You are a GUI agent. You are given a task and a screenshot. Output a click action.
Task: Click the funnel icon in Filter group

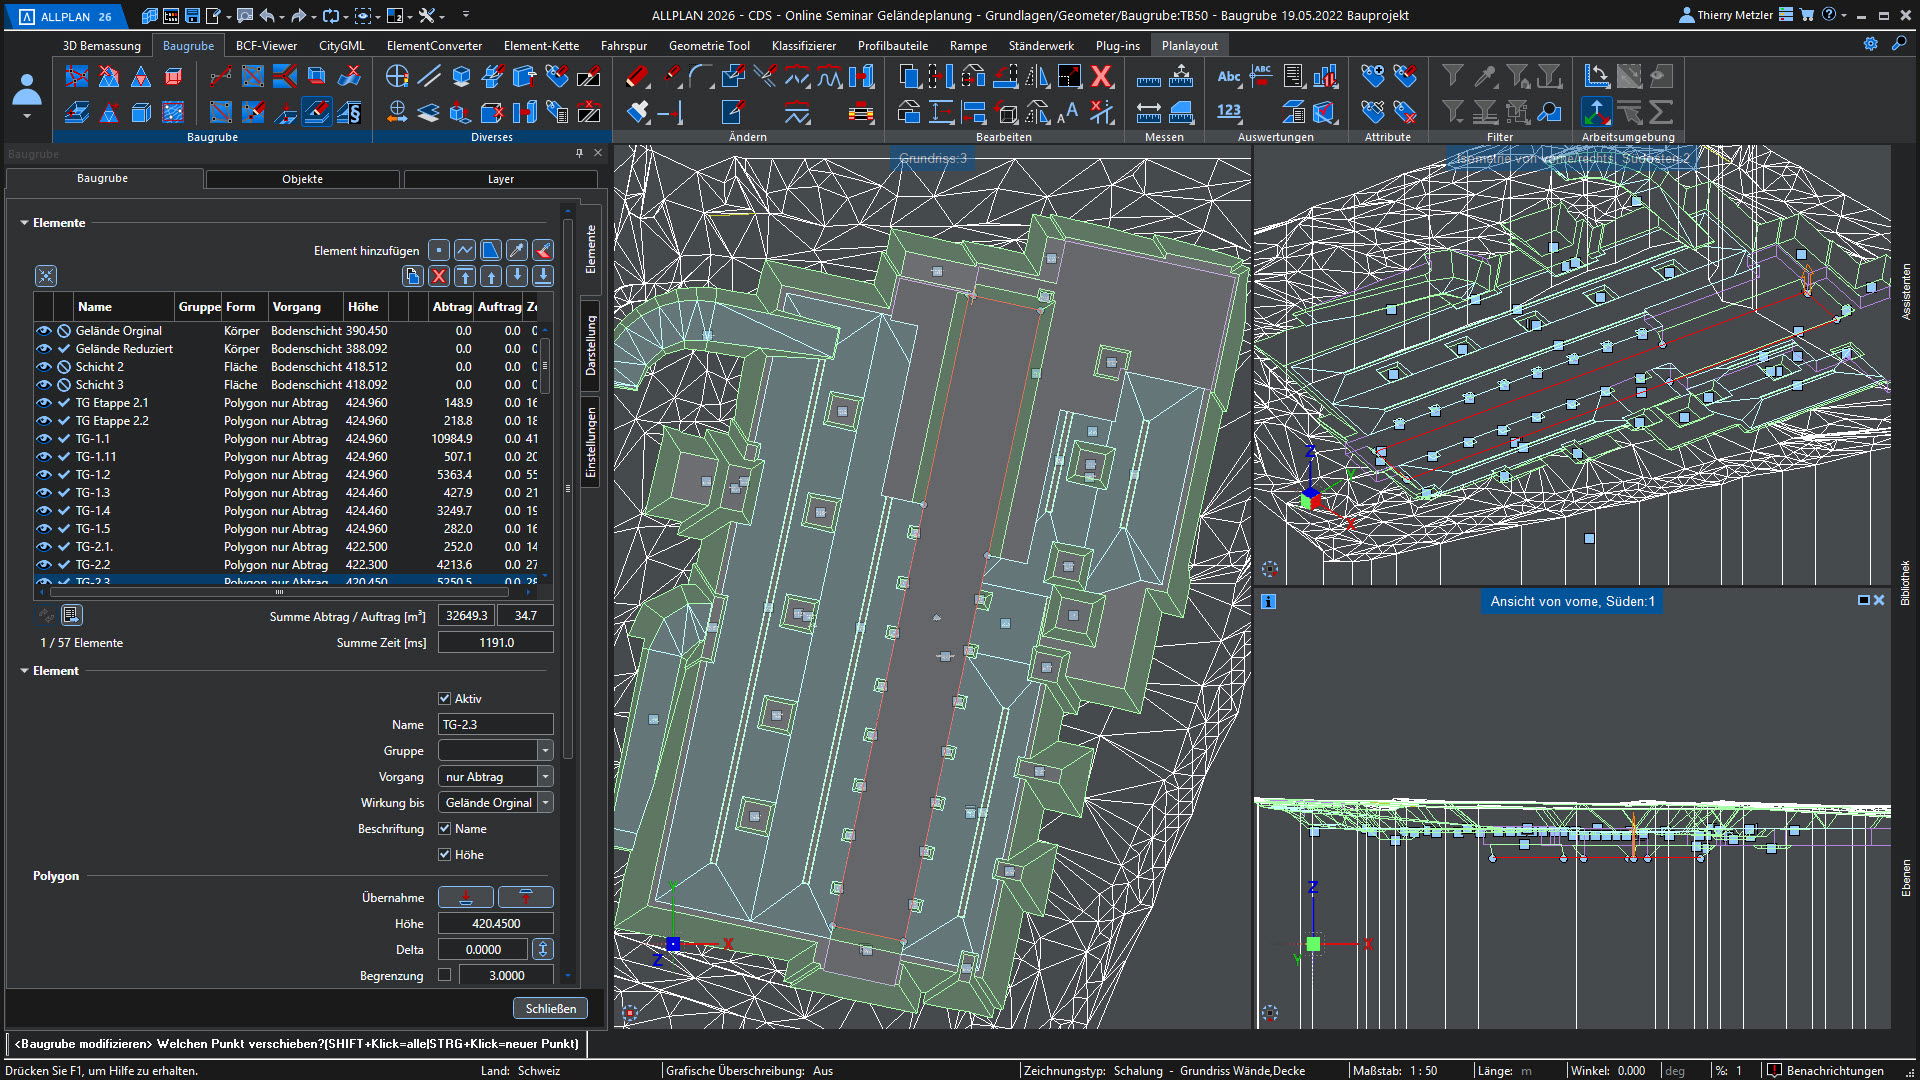[x=1453, y=77]
